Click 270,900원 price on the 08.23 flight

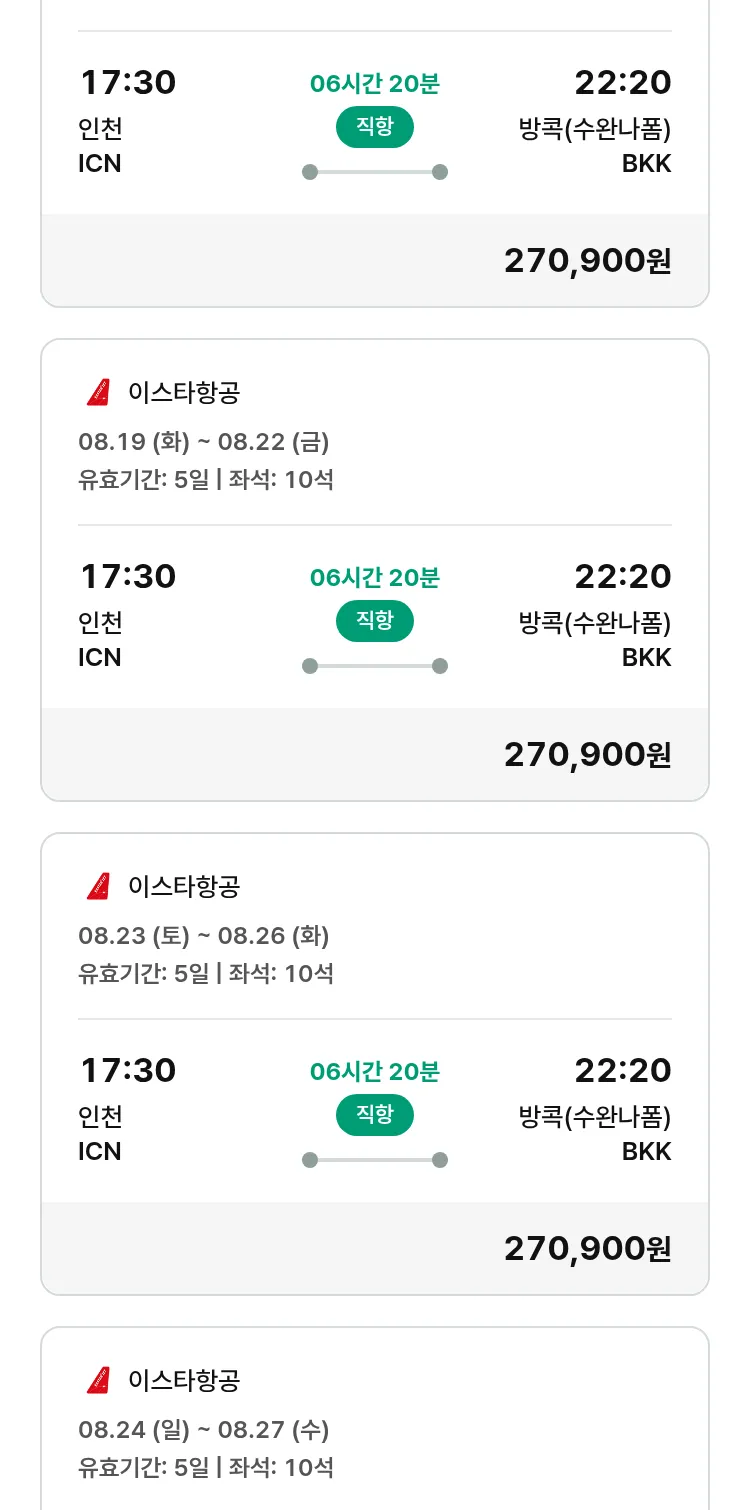point(587,1248)
